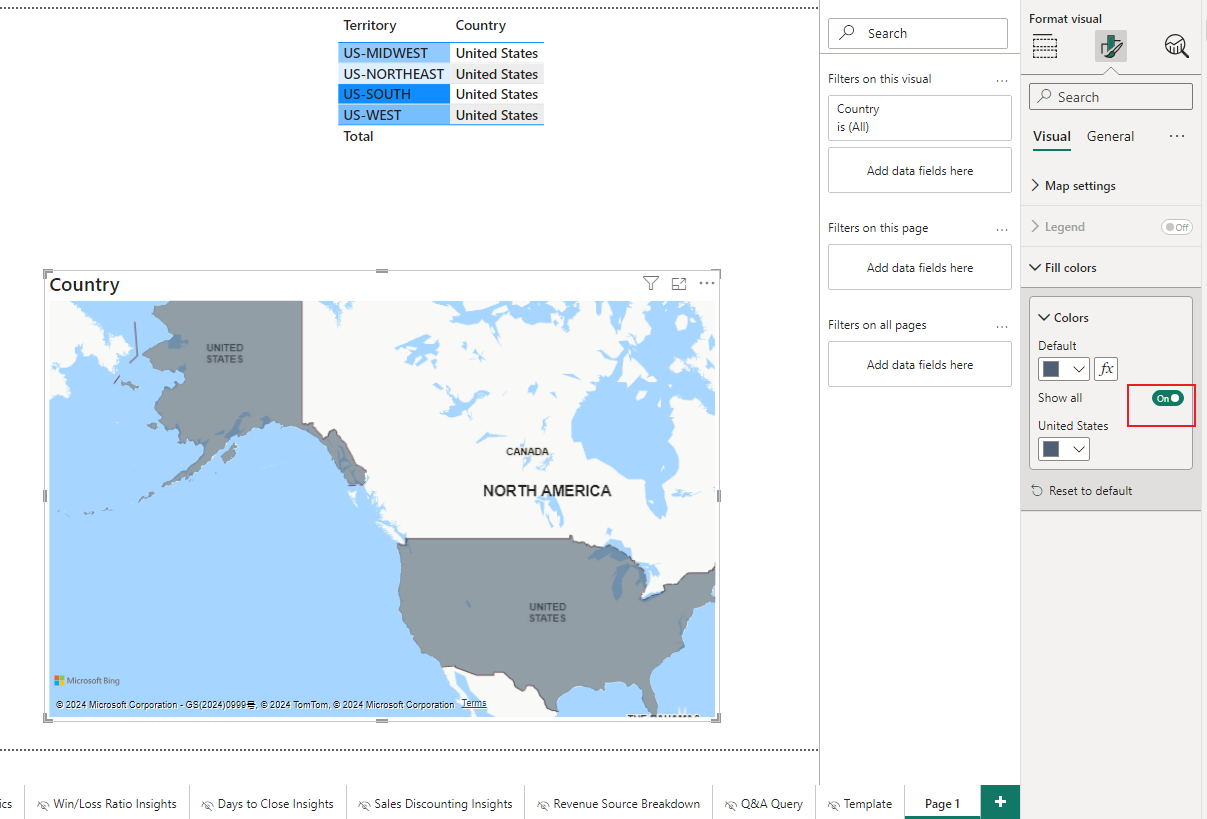Click the Country title of map visual
The image size is (1207, 819).
[85, 285]
